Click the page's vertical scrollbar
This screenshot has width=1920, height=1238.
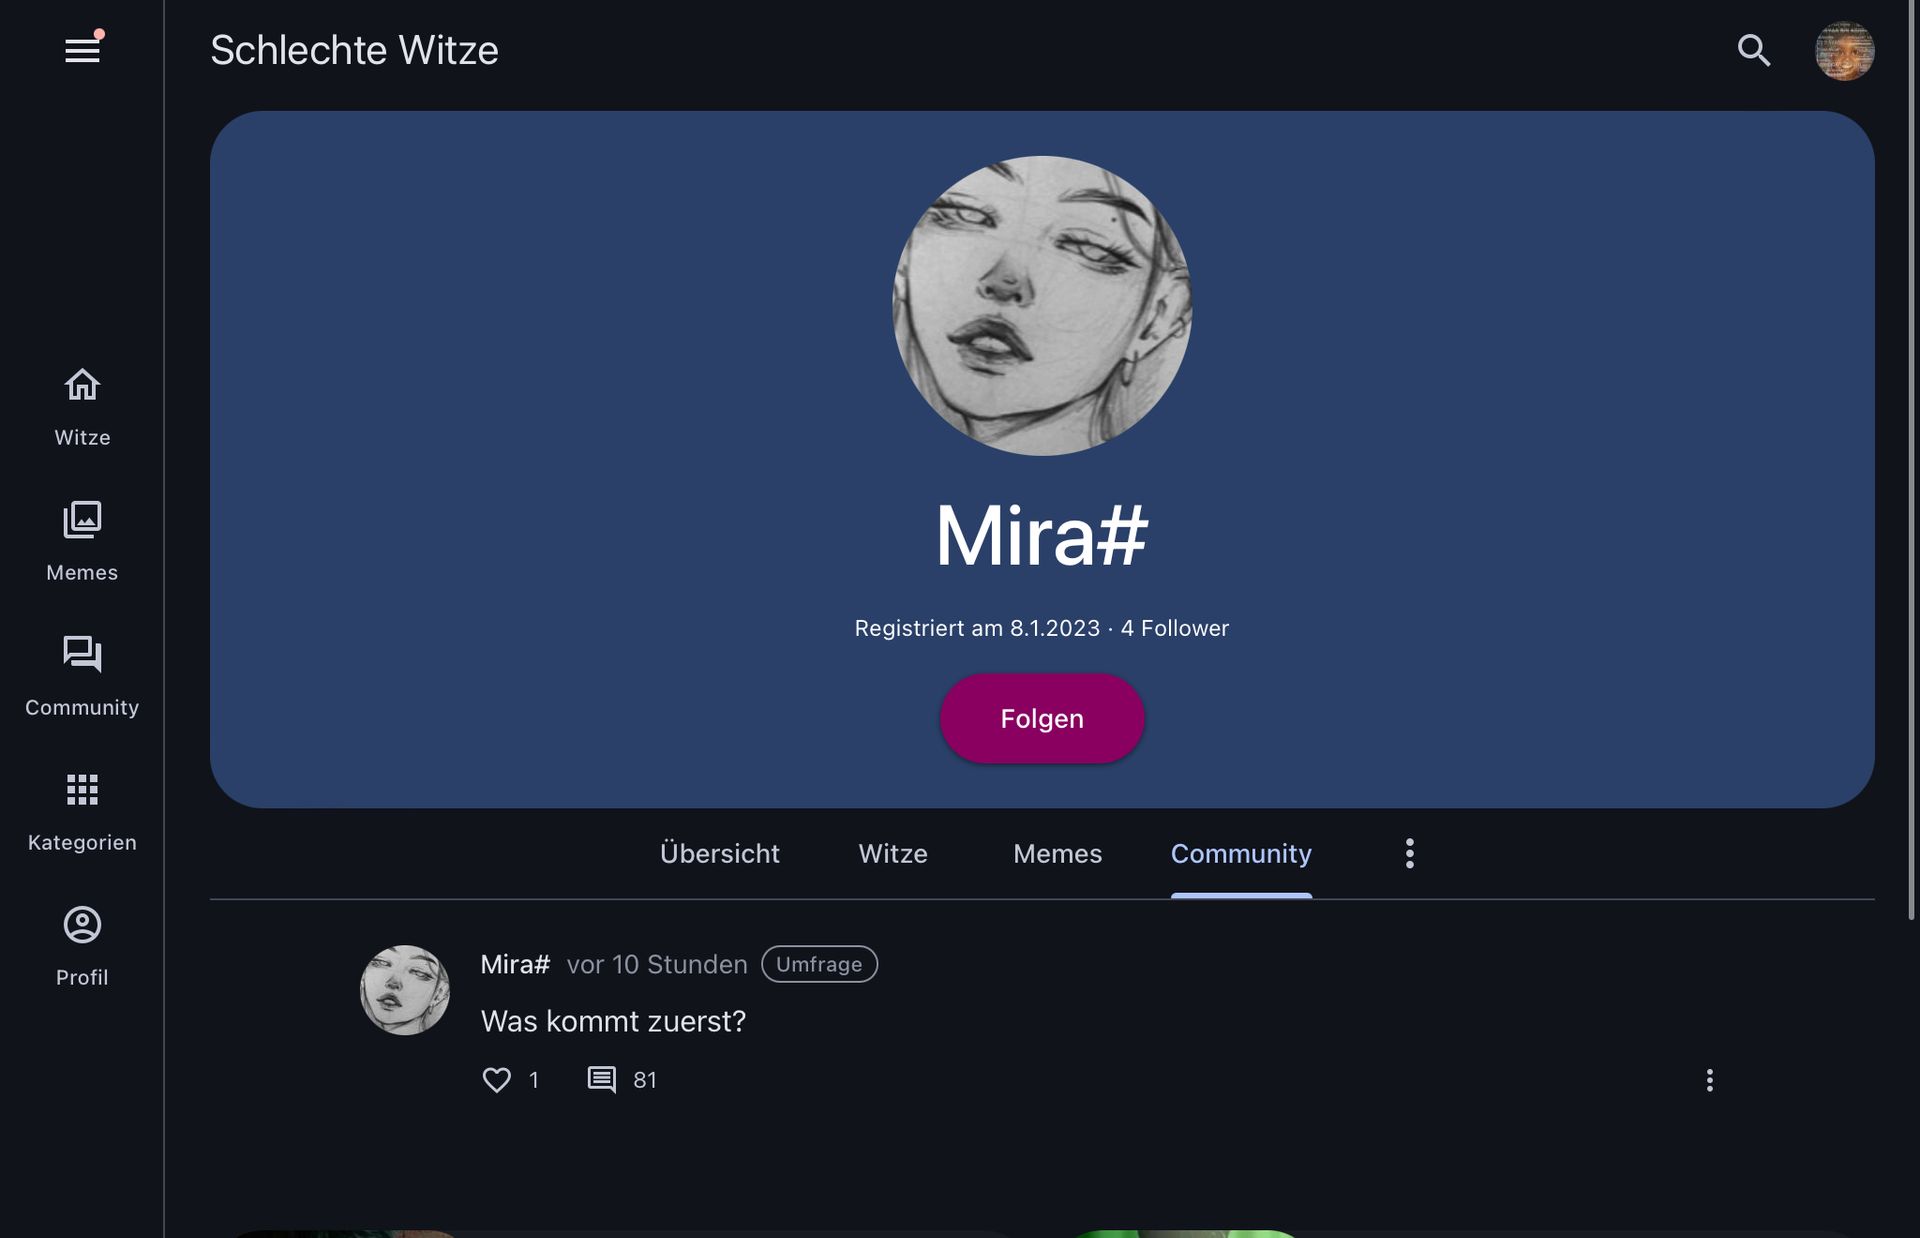1911,460
